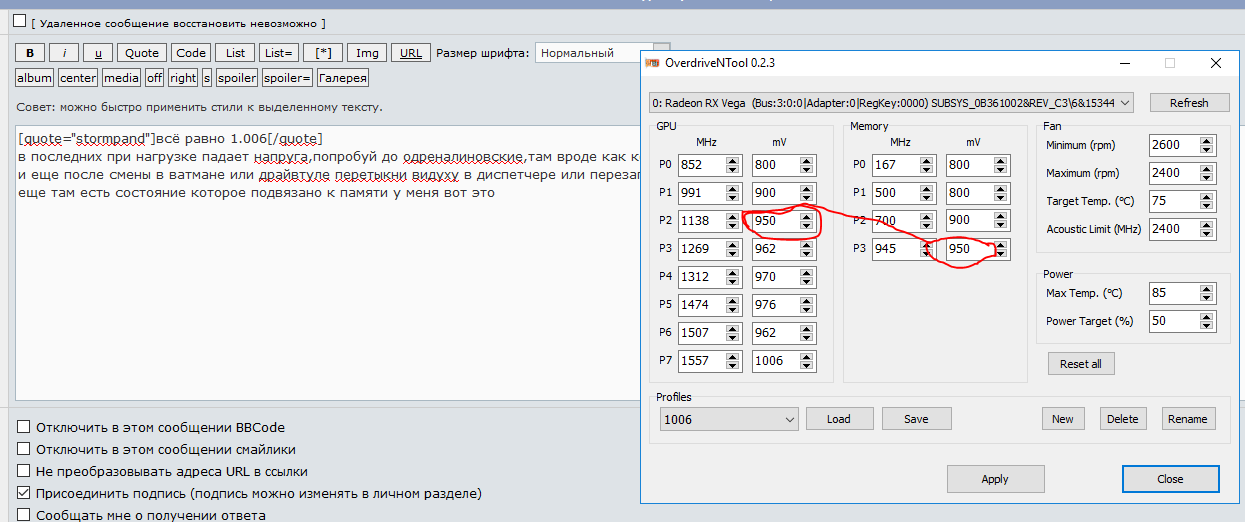The width and height of the screenshot is (1245, 522).
Task: Click Apply in OverdriveNTool
Action: pyautogui.click(x=995, y=479)
